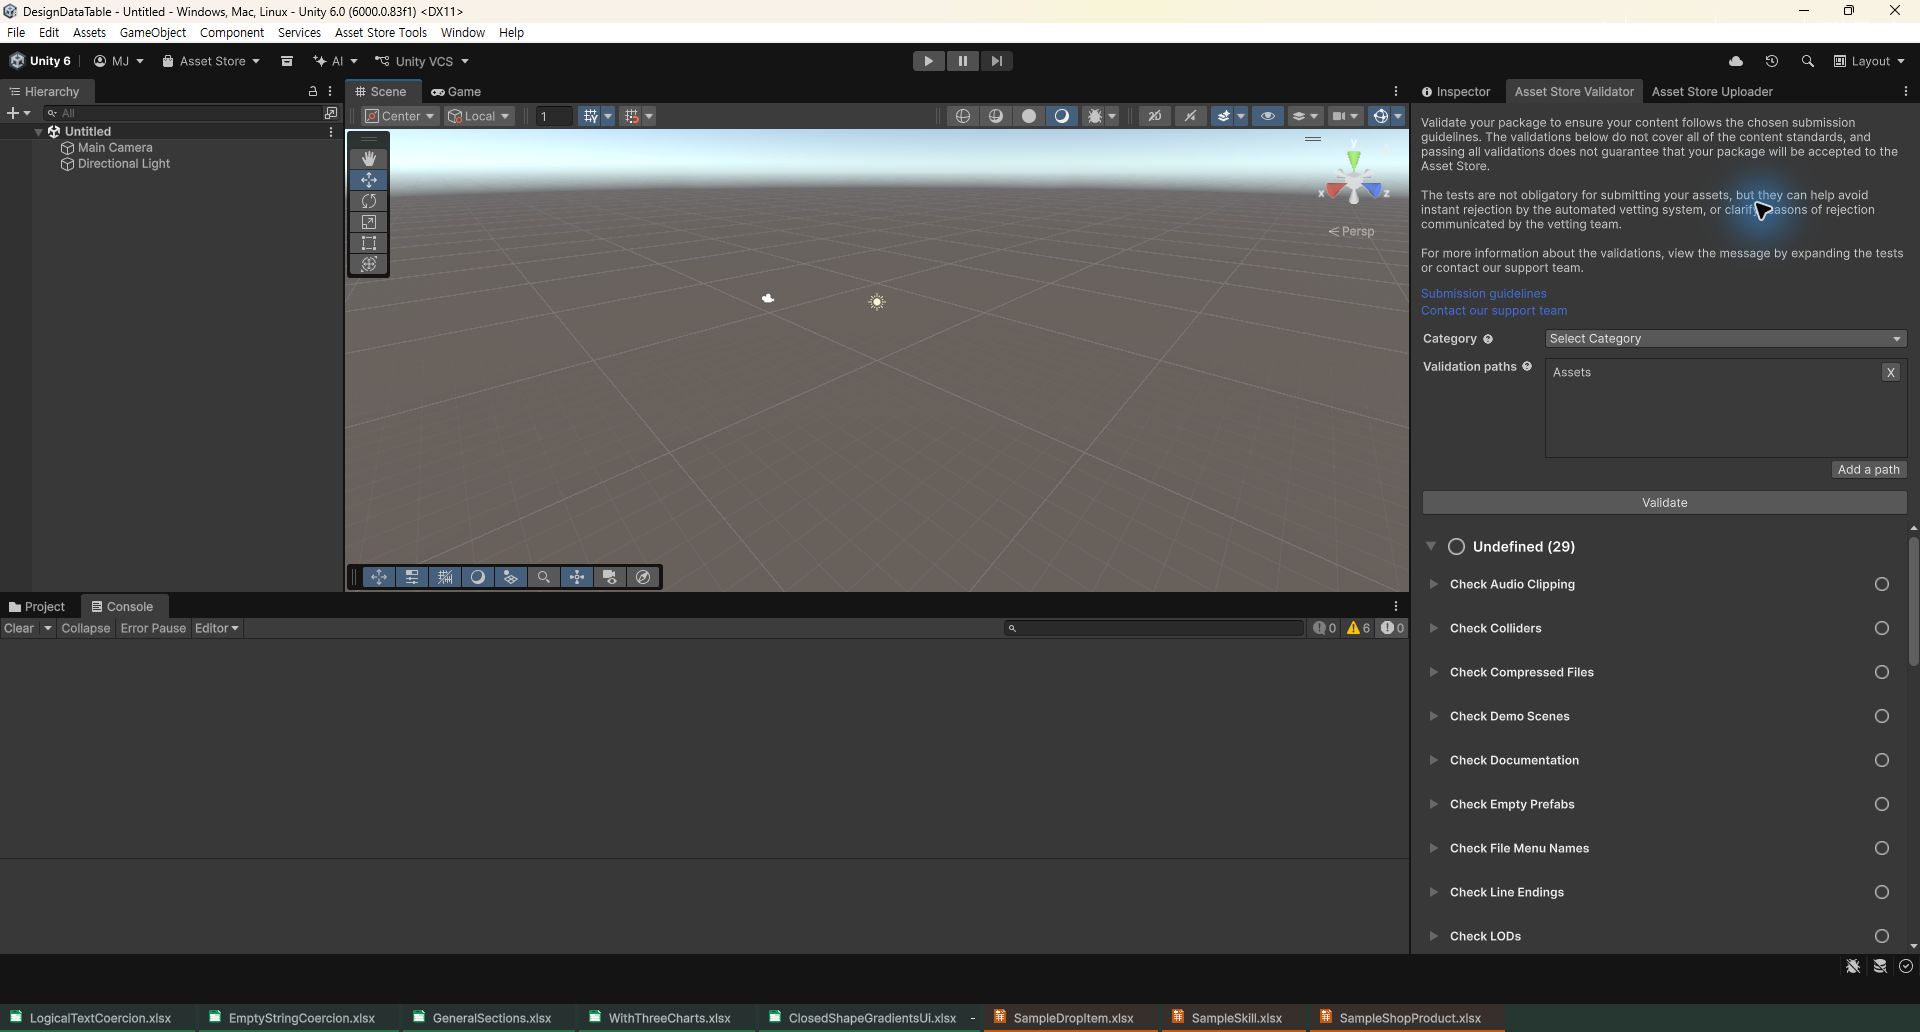Image resolution: width=1920 pixels, height=1032 pixels.
Task: Toggle Error Pause in Console
Action: [x=153, y=628]
